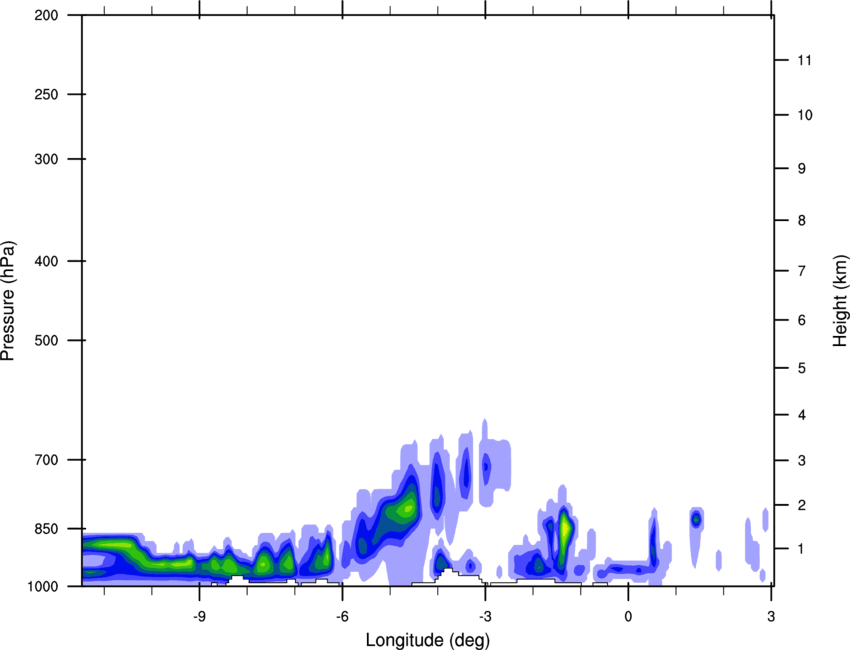The width and height of the screenshot is (850, 650).
Task: Click the 3 longitude tick label
Action: pos(771,616)
